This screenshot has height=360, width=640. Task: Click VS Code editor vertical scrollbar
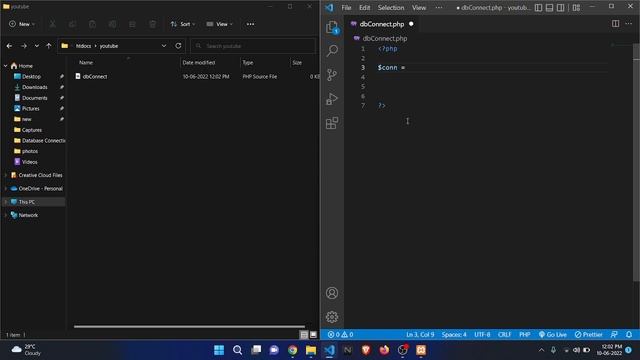point(636,163)
